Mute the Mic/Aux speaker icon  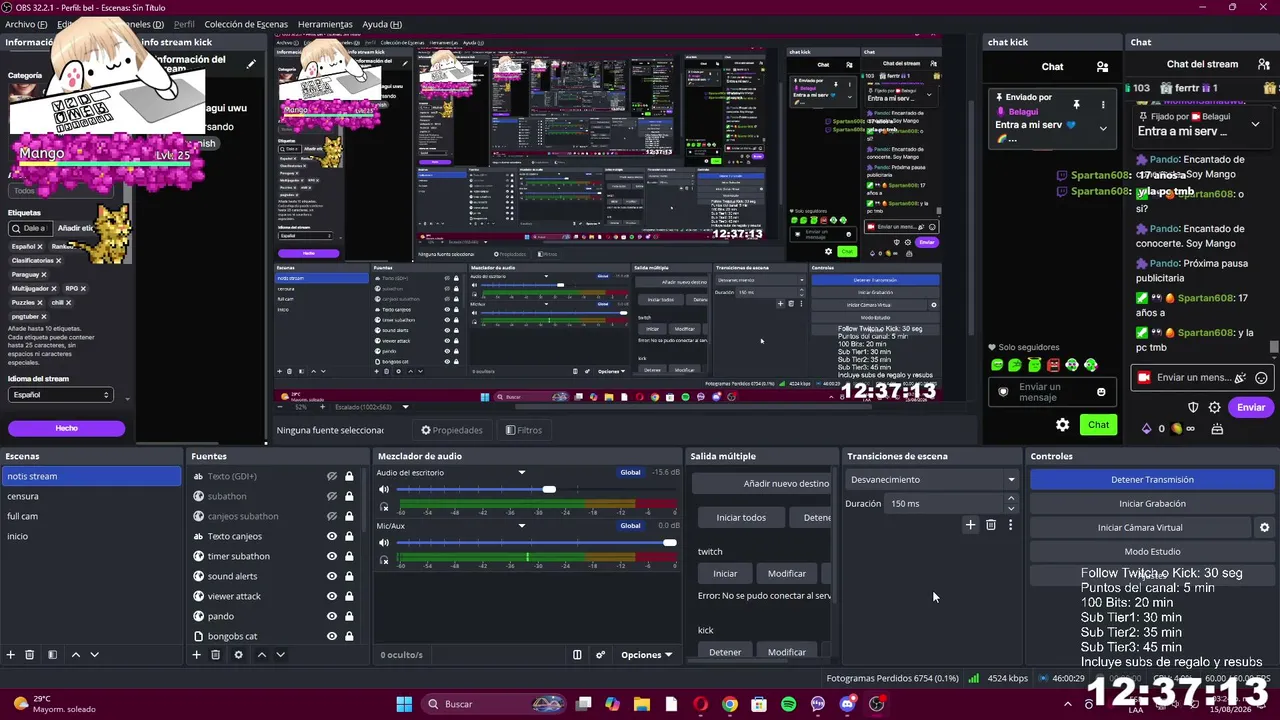(x=383, y=543)
